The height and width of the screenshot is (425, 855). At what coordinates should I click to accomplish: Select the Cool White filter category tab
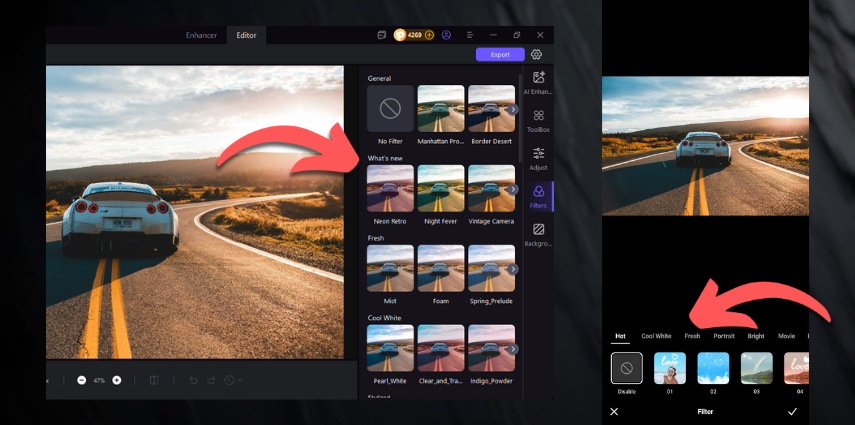coord(656,336)
